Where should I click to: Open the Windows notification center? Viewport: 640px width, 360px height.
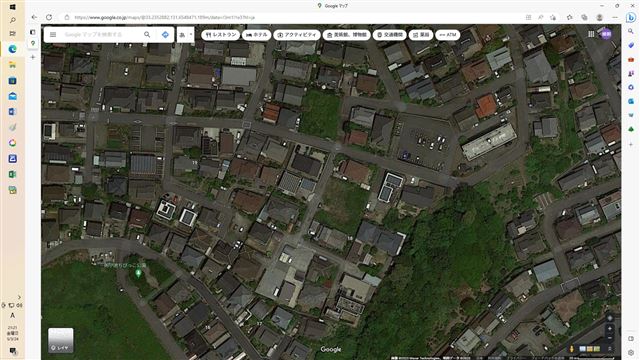click(x=13, y=351)
